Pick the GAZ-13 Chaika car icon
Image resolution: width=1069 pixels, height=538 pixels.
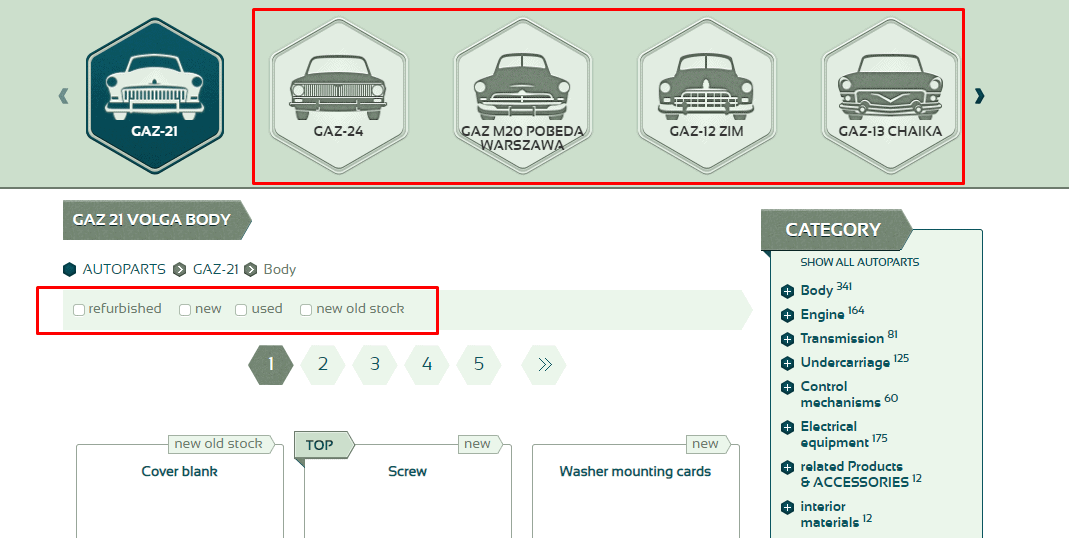[890, 95]
